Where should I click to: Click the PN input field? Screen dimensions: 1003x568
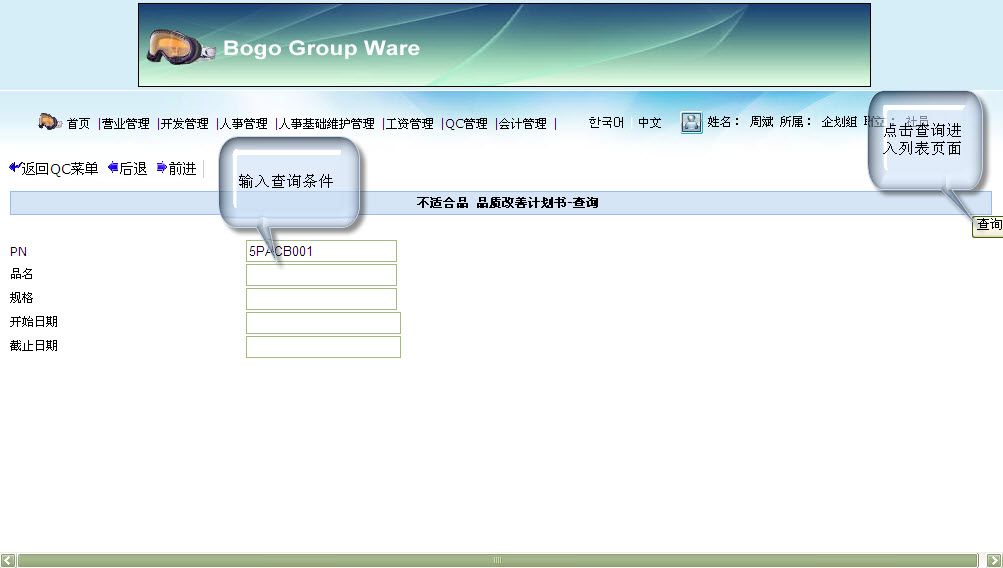(x=321, y=251)
